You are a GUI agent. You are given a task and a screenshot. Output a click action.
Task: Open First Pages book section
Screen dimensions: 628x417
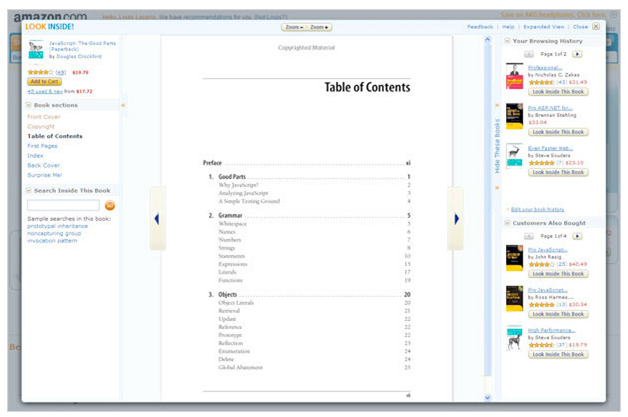tap(42, 146)
